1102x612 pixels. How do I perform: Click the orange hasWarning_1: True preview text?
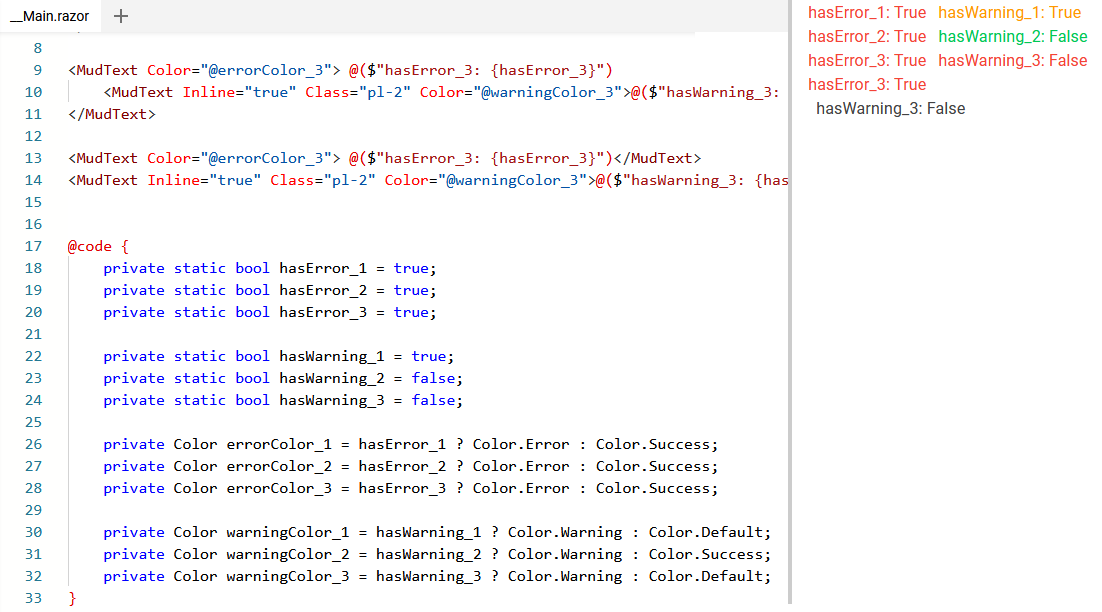[x=1009, y=13]
